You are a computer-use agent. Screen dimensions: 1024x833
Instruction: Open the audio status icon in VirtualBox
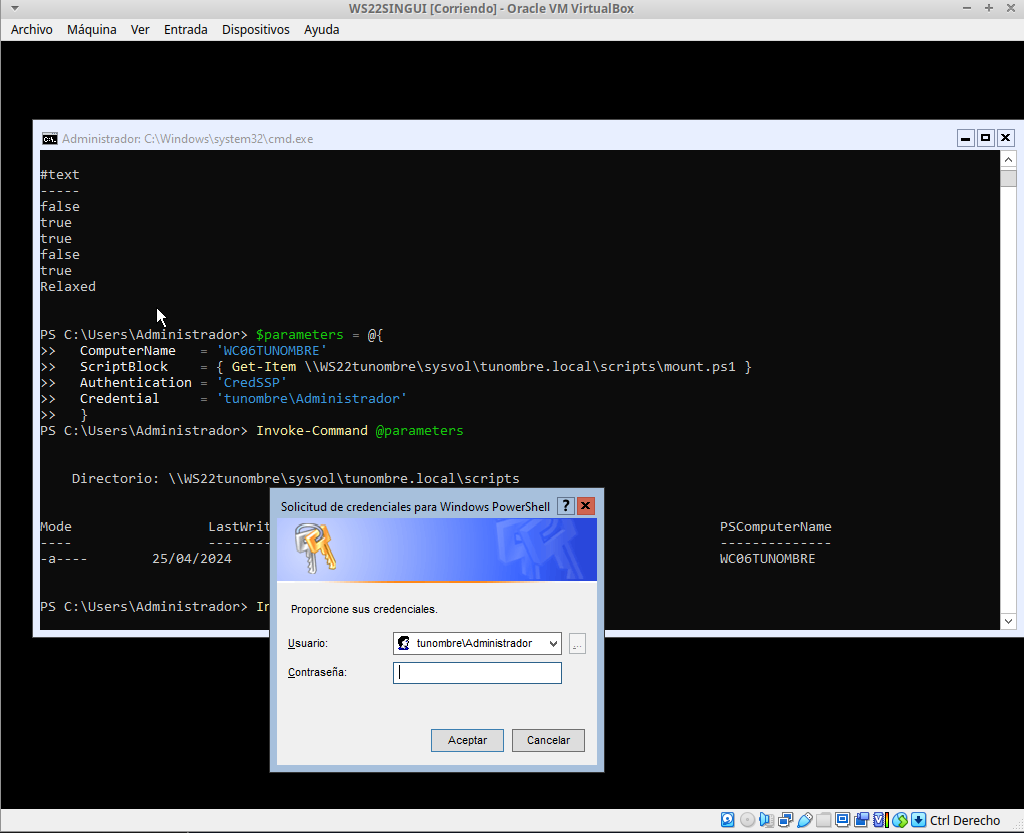coord(766,820)
